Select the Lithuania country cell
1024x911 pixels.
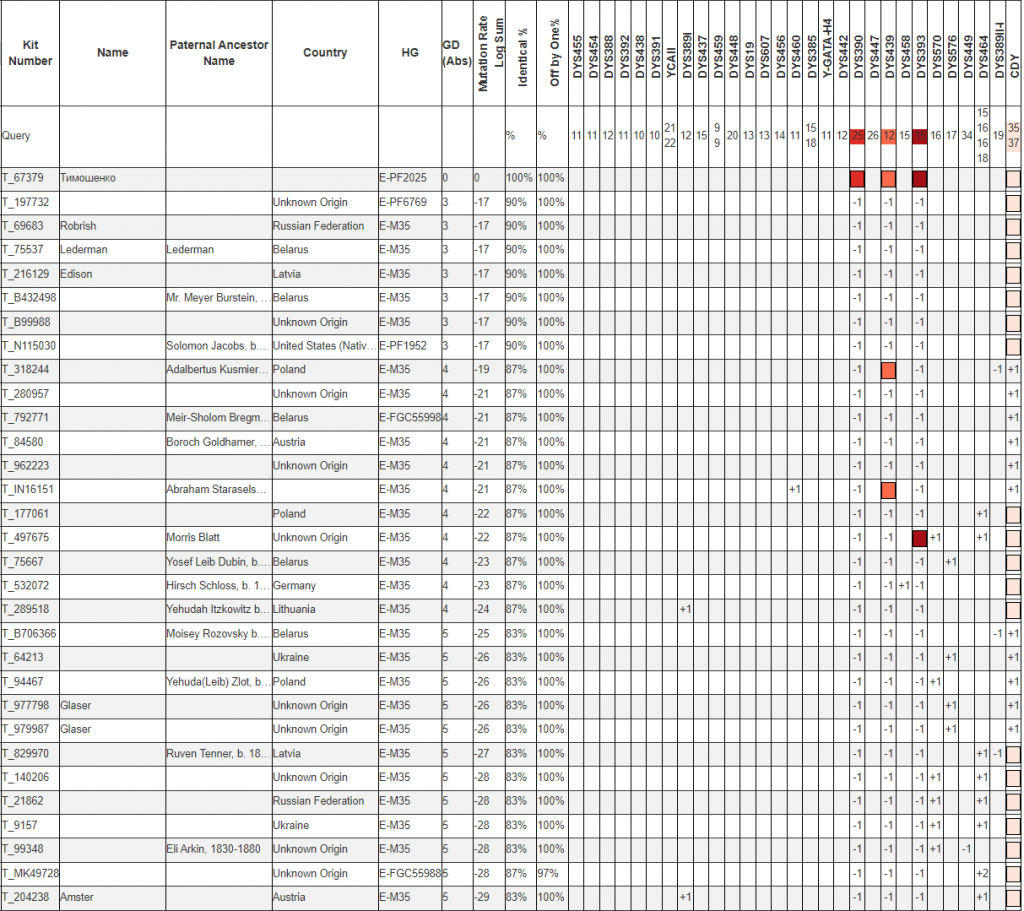[x=298, y=610]
